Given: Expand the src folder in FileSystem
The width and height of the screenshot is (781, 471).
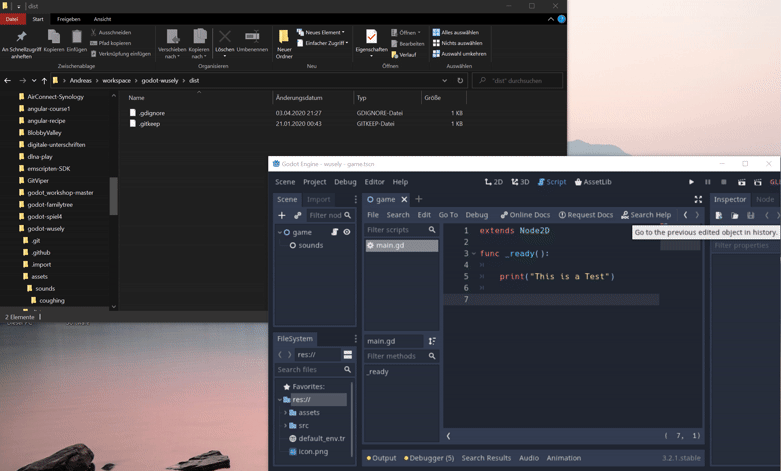Looking at the screenshot, I should click(285, 425).
